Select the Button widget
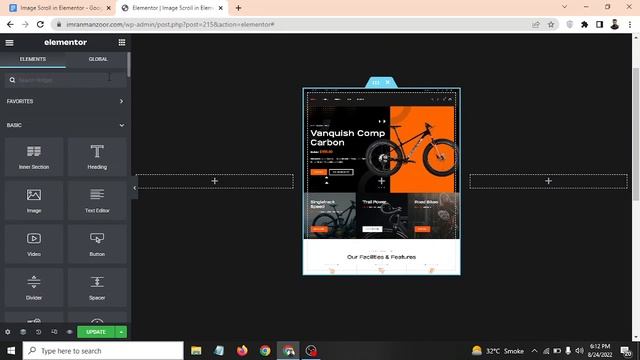640x360 pixels. coord(97,244)
